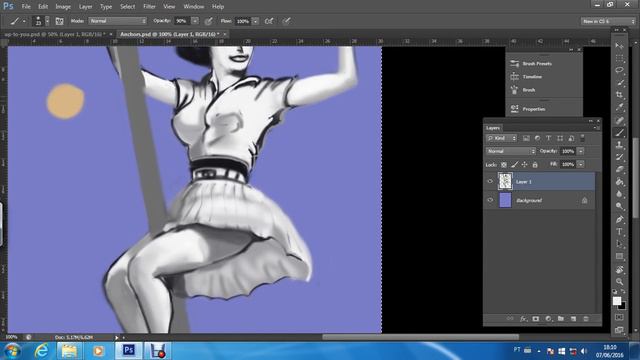Hide the Background layer eye icon
640x360 pixels.
pos(490,200)
